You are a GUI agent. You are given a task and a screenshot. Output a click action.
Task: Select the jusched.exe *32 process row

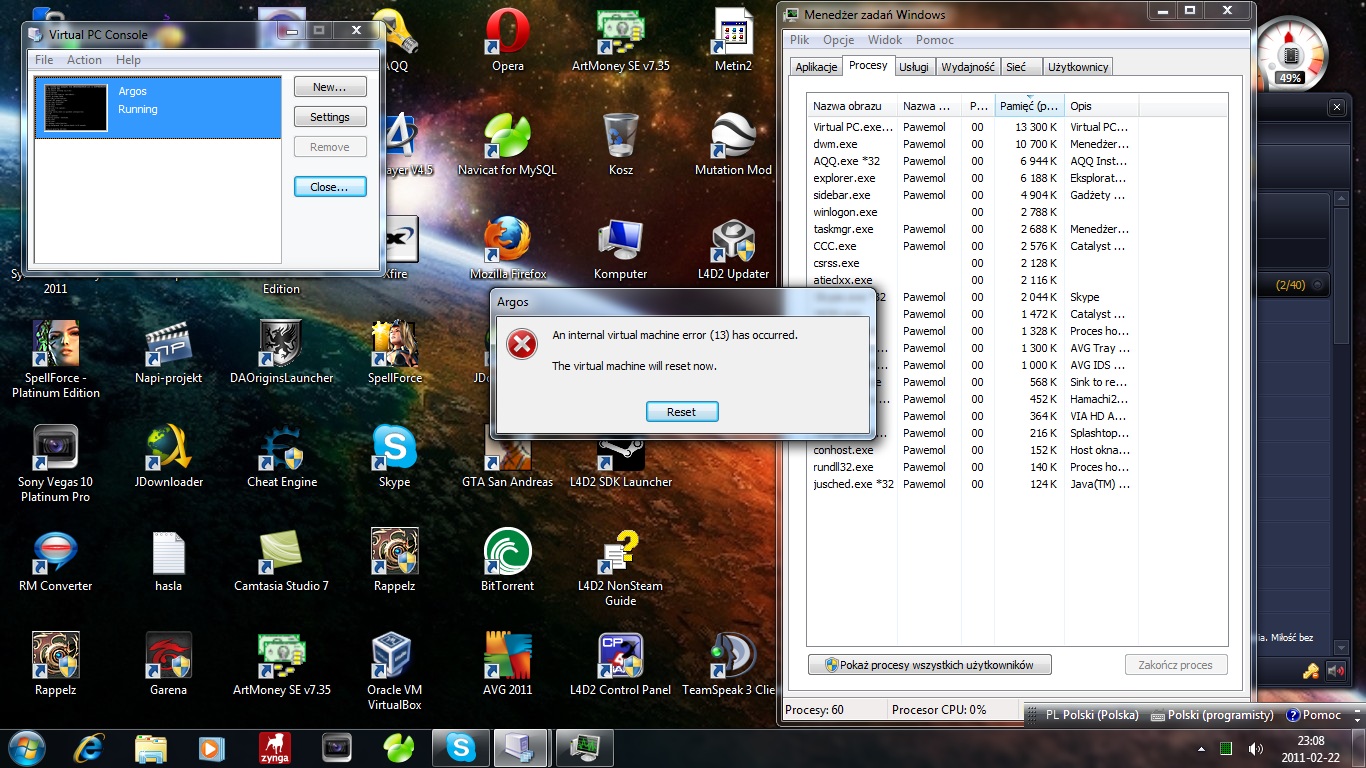tap(1017, 484)
